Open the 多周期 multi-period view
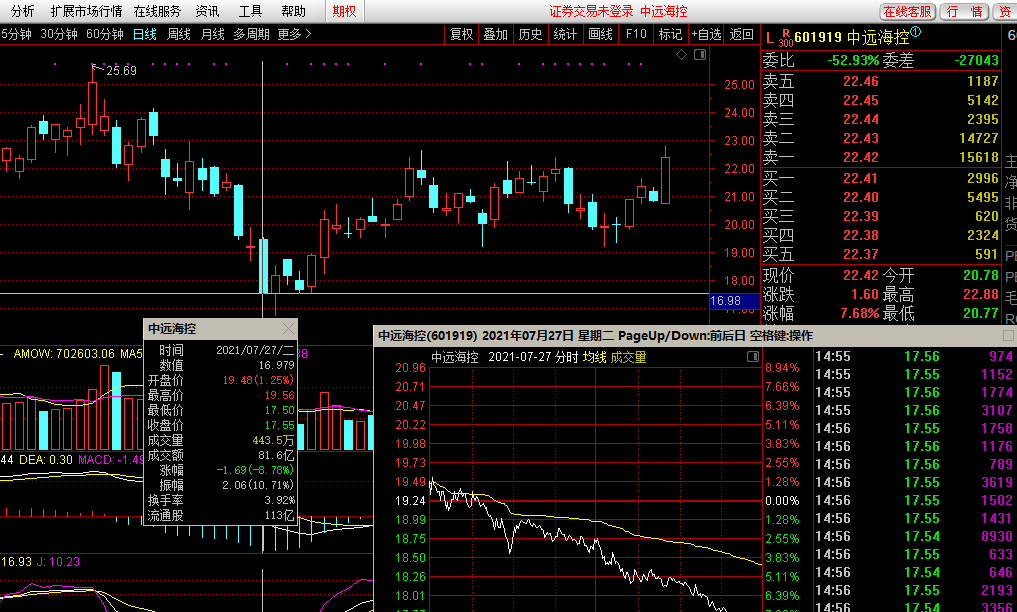 pos(251,34)
